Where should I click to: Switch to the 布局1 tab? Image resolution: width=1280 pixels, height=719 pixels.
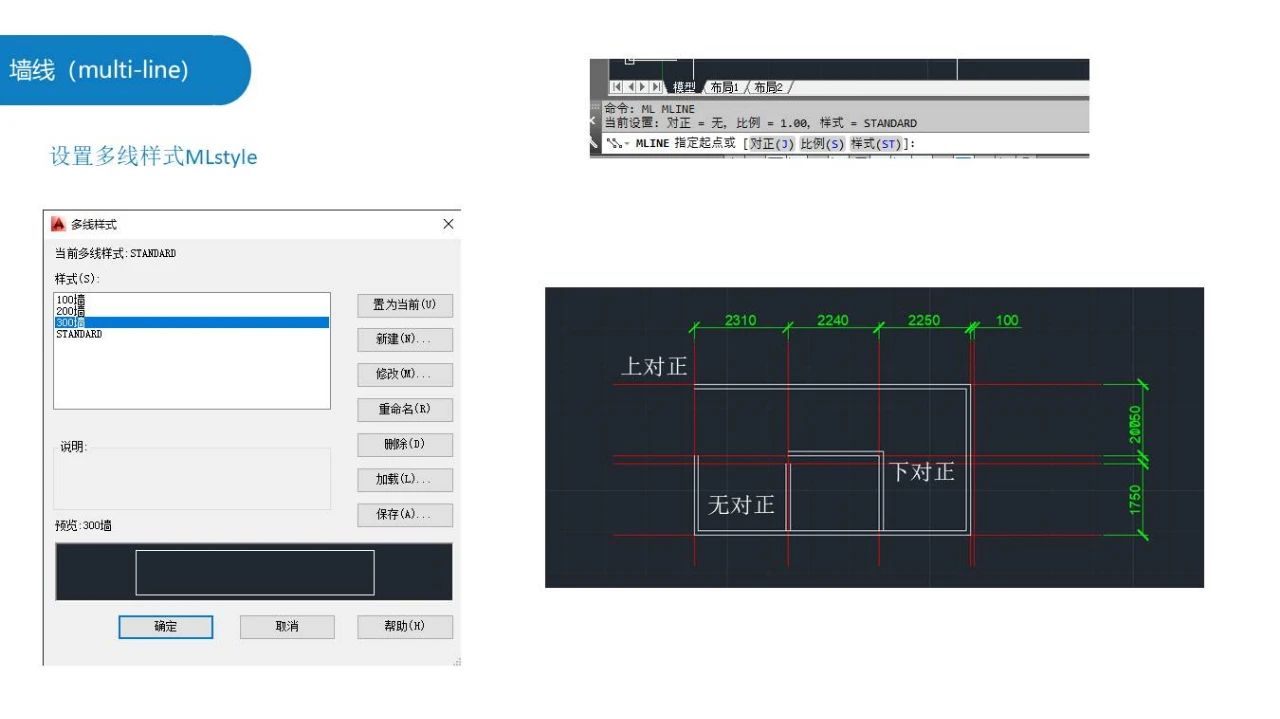pyautogui.click(x=724, y=87)
